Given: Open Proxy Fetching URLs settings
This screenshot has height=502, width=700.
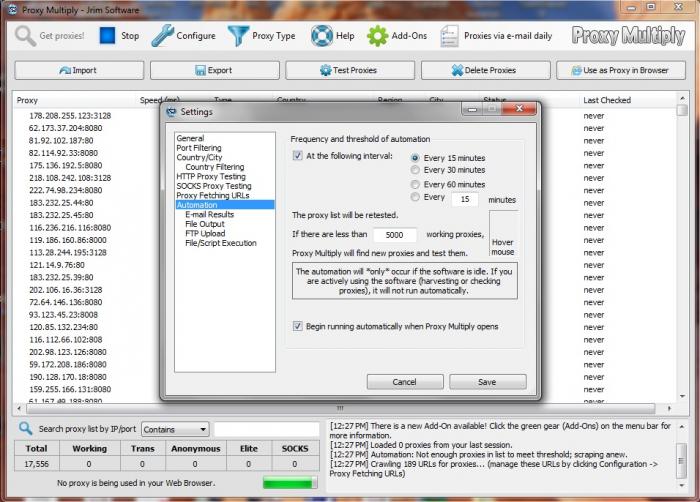Looking at the screenshot, I should [213, 195].
